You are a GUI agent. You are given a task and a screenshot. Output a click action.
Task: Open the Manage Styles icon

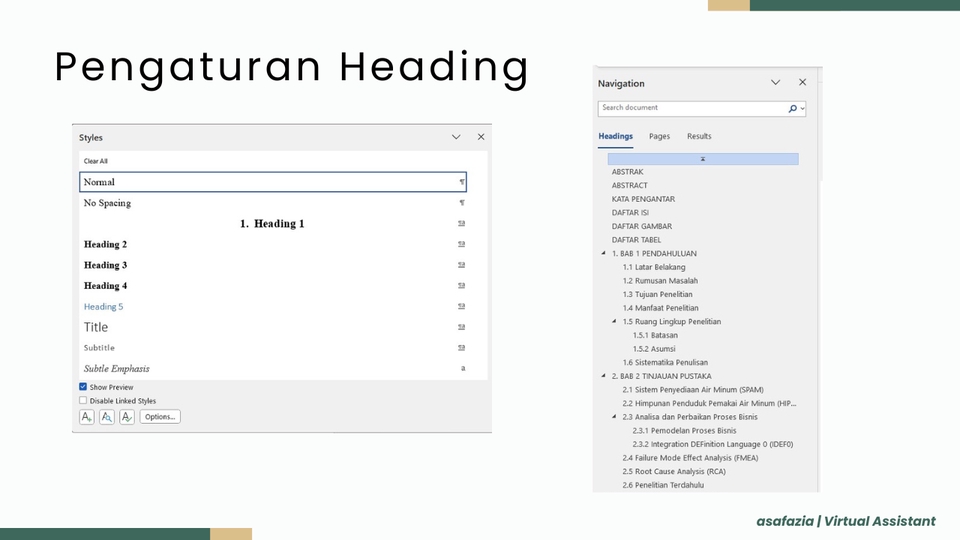(x=127, y=417)
